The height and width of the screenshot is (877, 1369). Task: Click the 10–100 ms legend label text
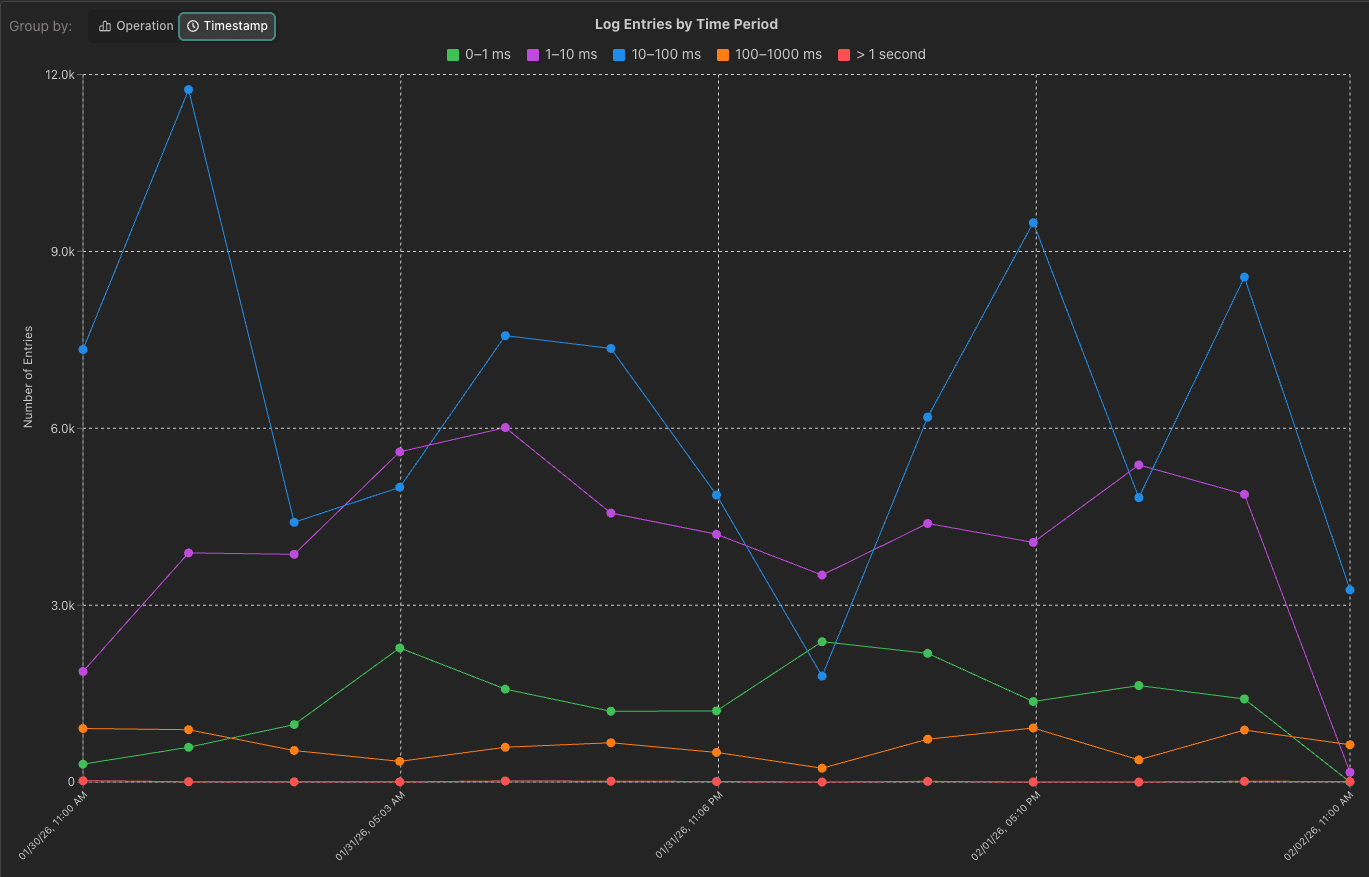(x=665, y=54)
